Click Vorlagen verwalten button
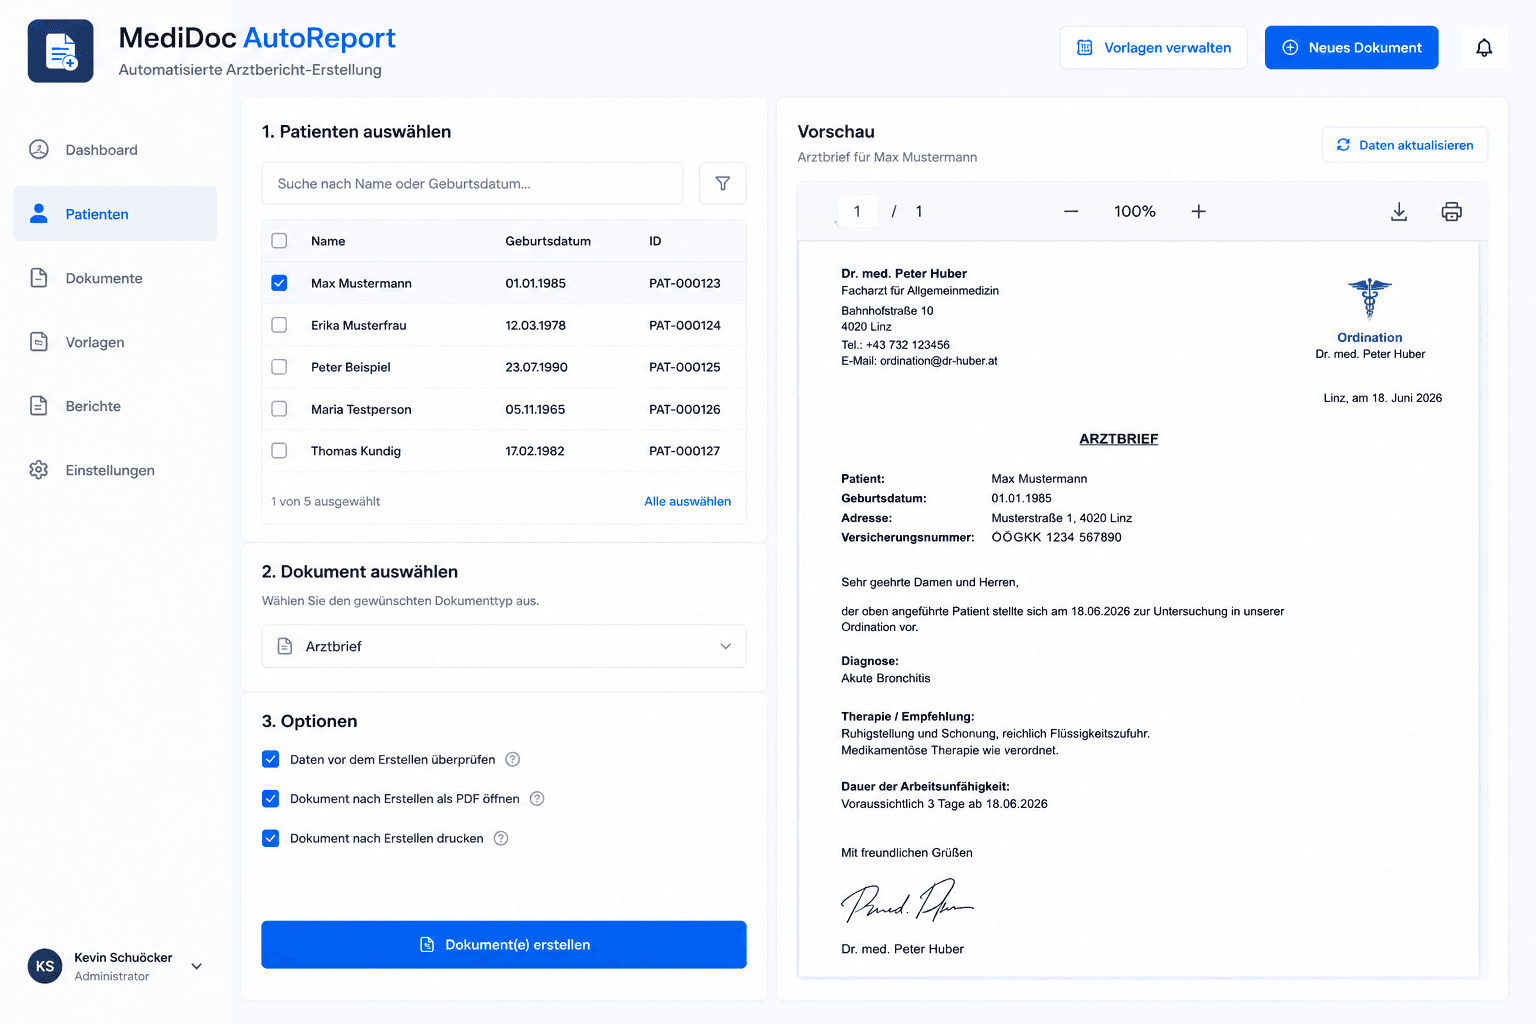The height and width of the screenshot is (1024, 1536). pos(1153,47)
